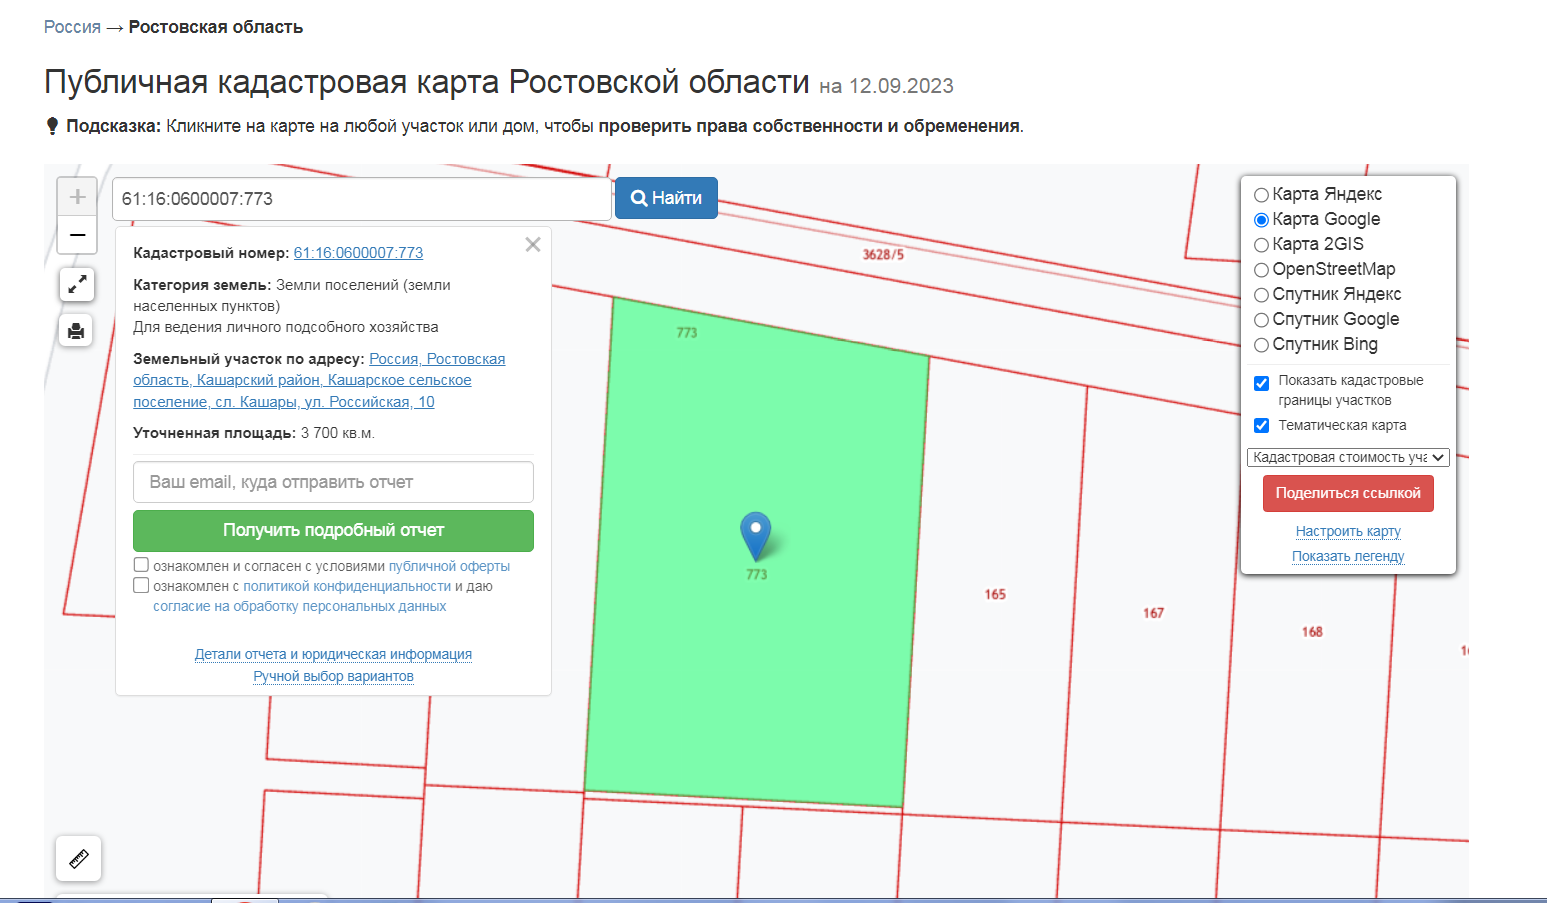Open Ручной выбор вариантов link
The width and height of the screenshot is (1547, 903).
(x=333, y=676)
